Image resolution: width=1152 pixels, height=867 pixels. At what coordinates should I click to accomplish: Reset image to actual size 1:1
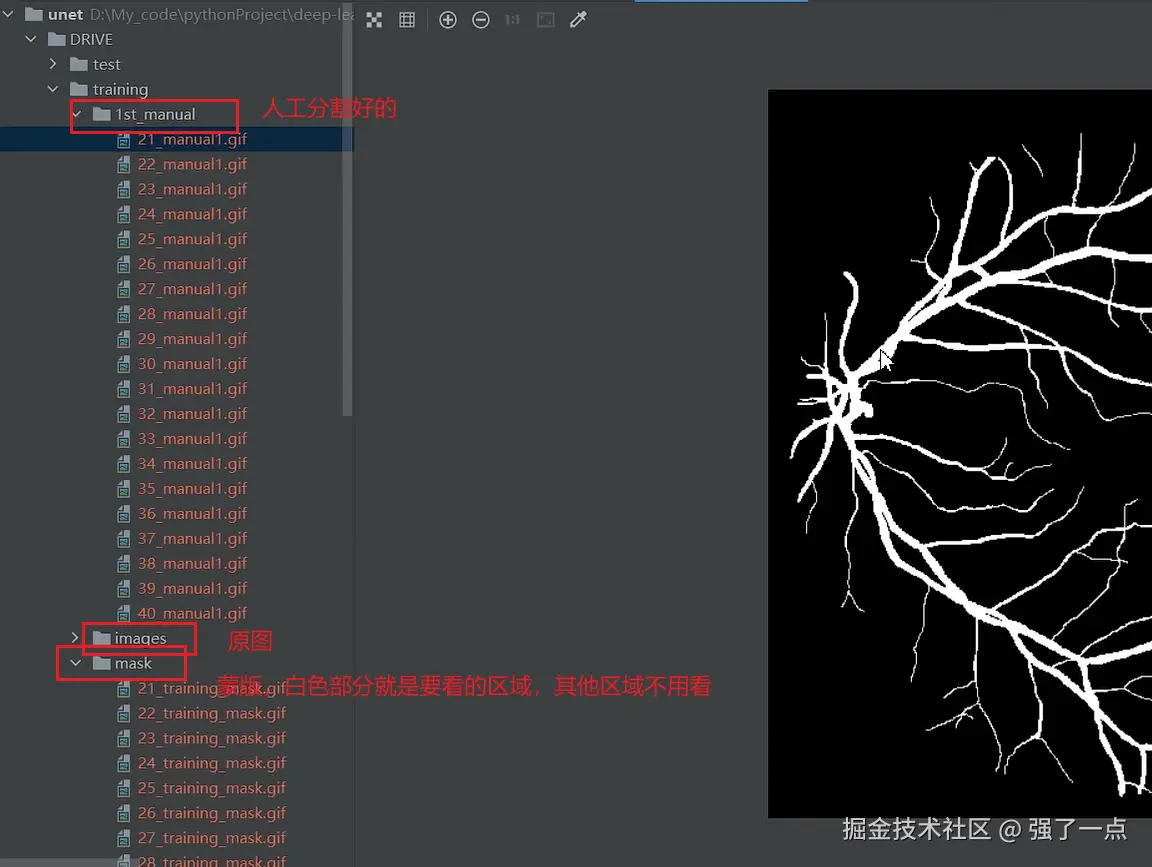coord(513,20)
